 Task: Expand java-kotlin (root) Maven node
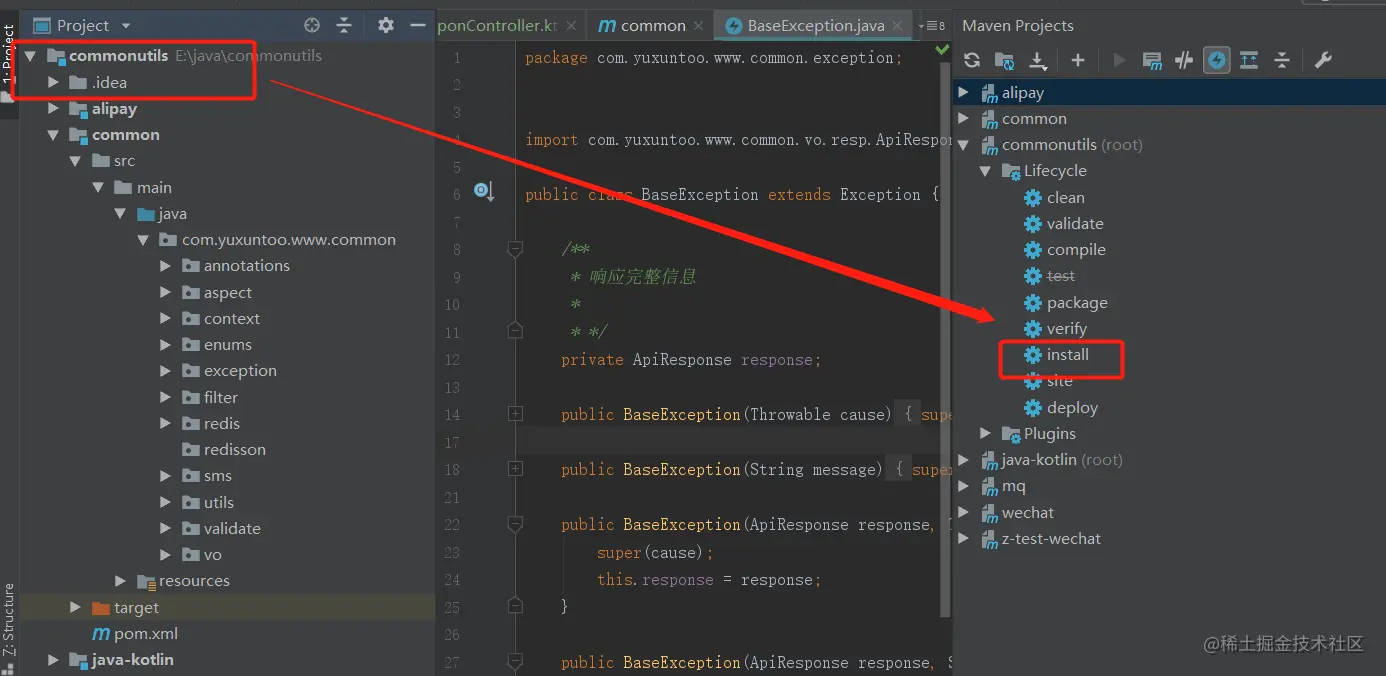pyautogui.click(x=963, y=460)
